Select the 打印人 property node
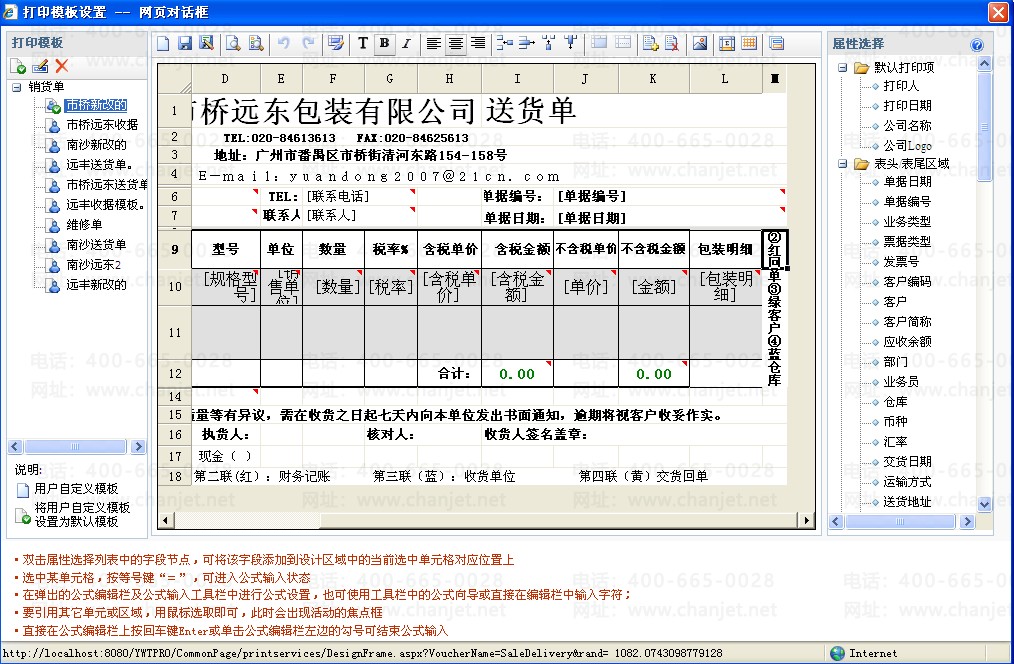1014x664 pixels. click(x=901, y=86)
